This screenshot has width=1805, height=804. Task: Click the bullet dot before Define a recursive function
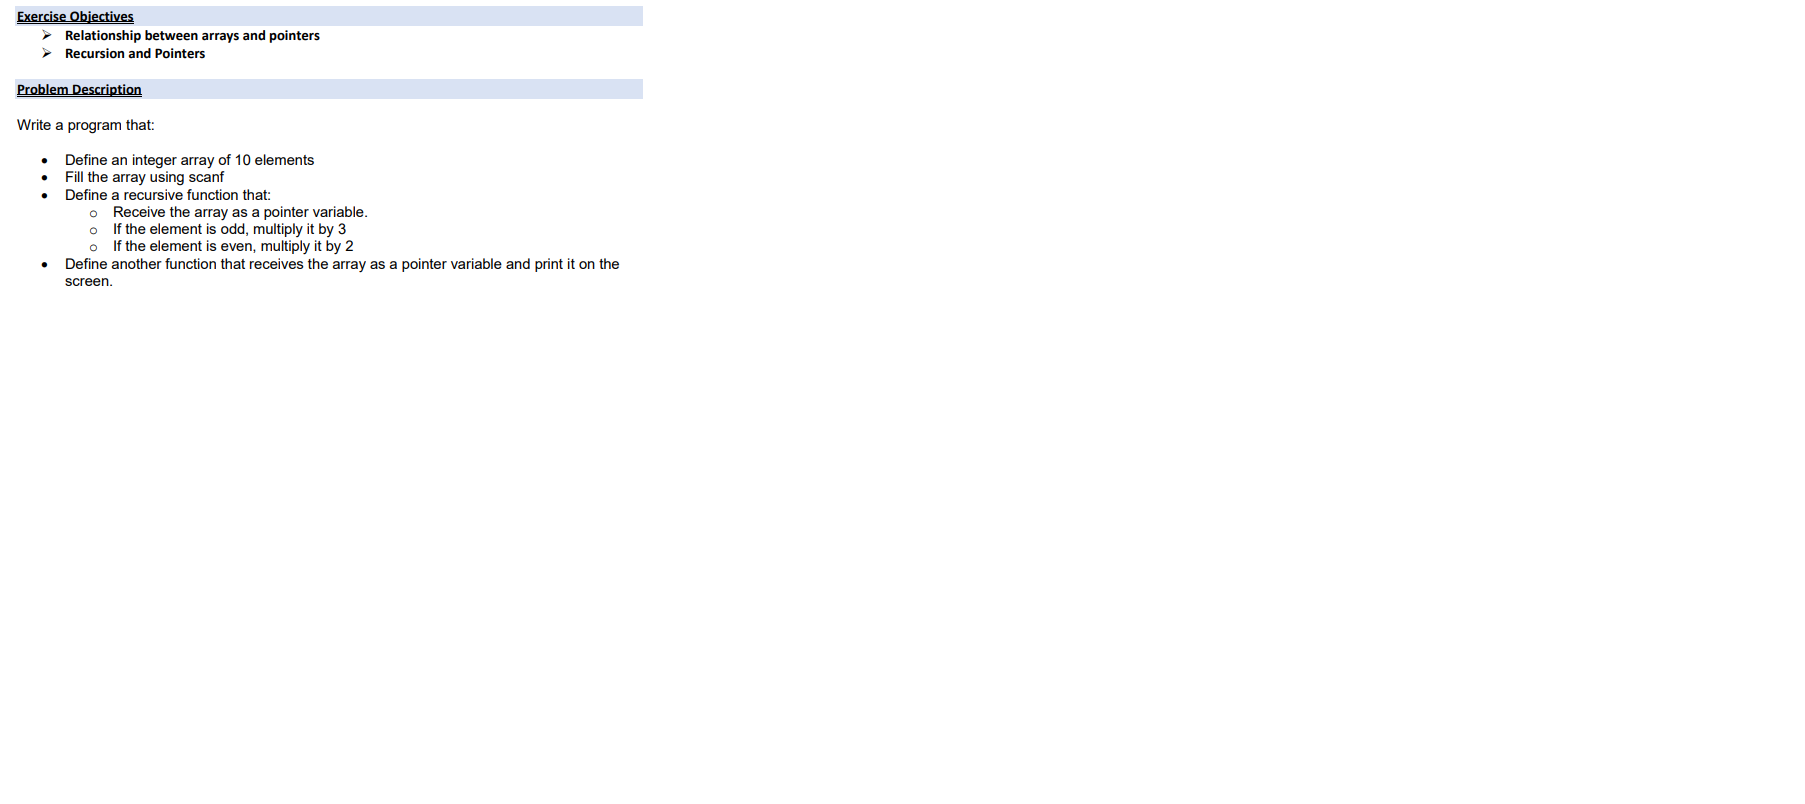click(45, 196)
